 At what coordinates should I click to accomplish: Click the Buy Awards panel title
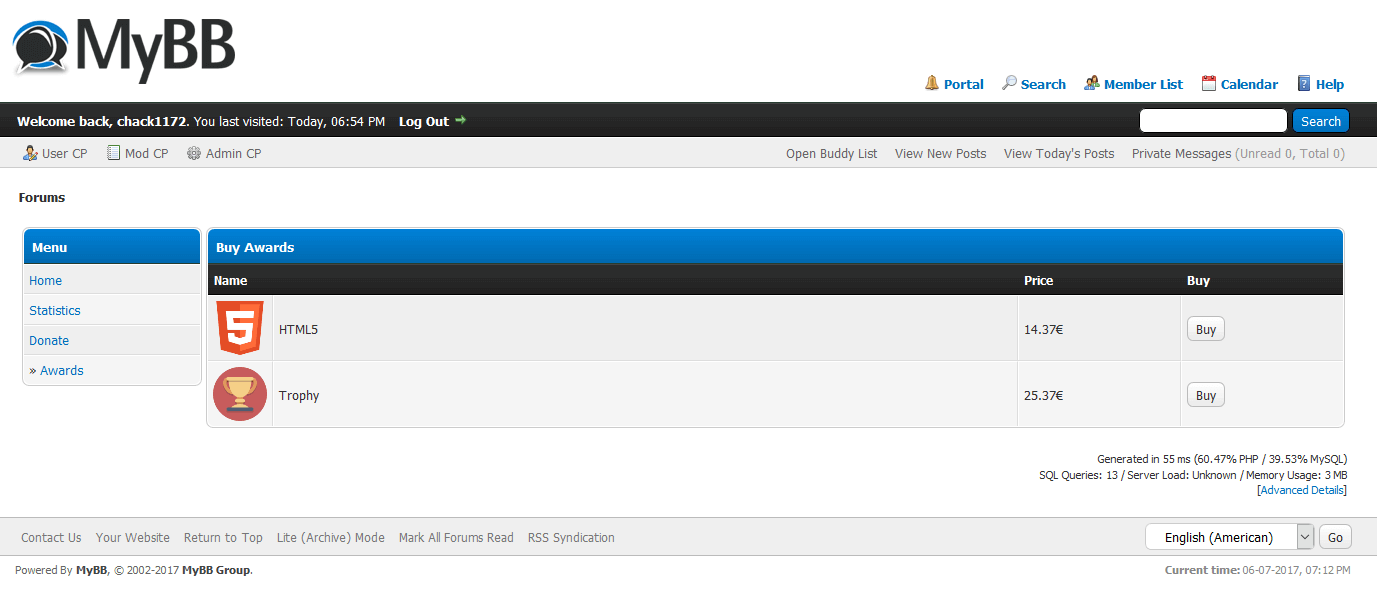(255, 247)
